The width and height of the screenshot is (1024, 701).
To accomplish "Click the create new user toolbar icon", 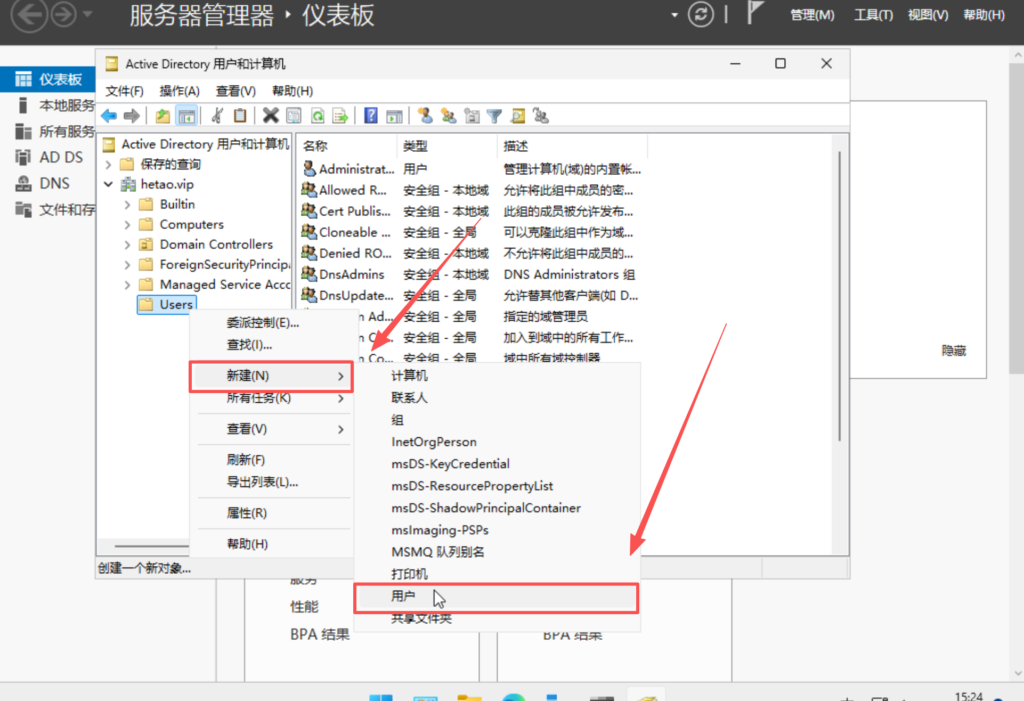I will tap(424, 116).
